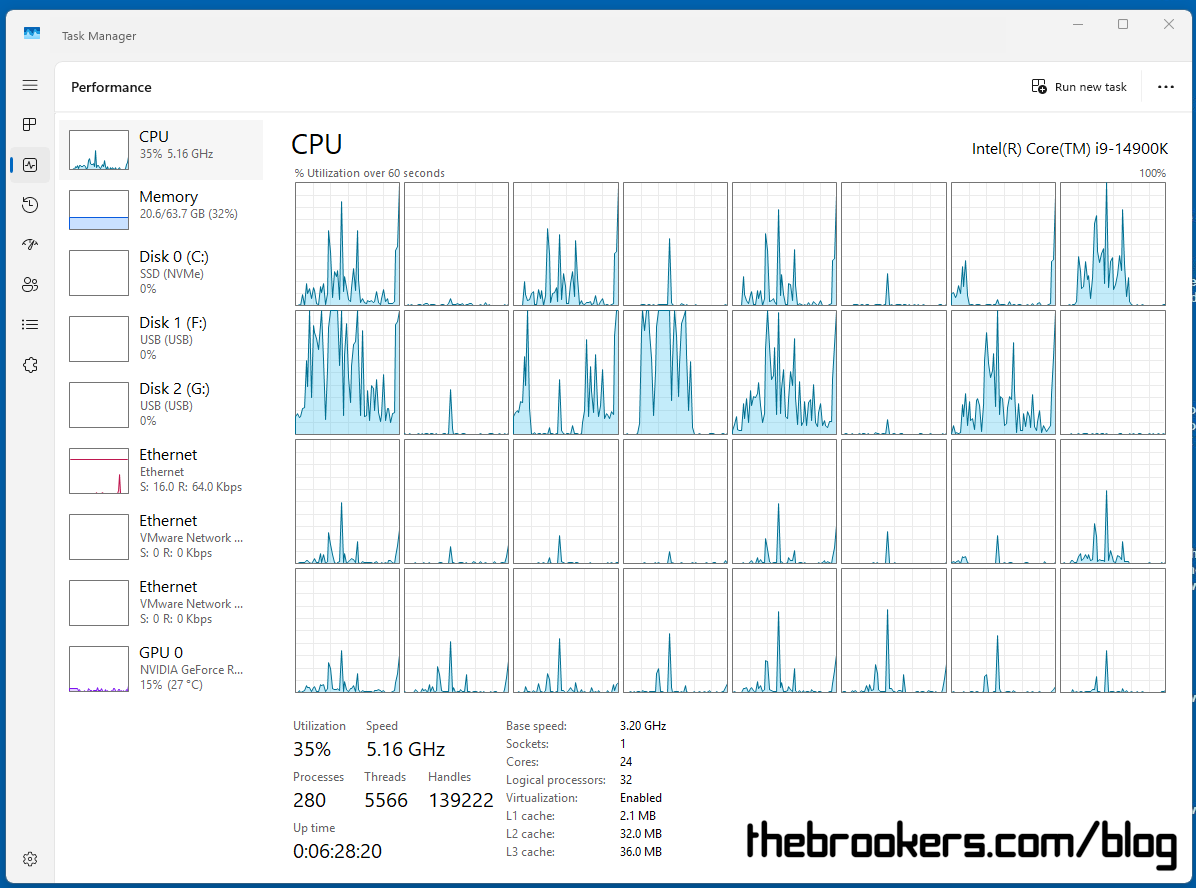The height and width of the screenshot is (888, 1196).
Task: Click the Logical processors value 32
Action: coord(626,780)
